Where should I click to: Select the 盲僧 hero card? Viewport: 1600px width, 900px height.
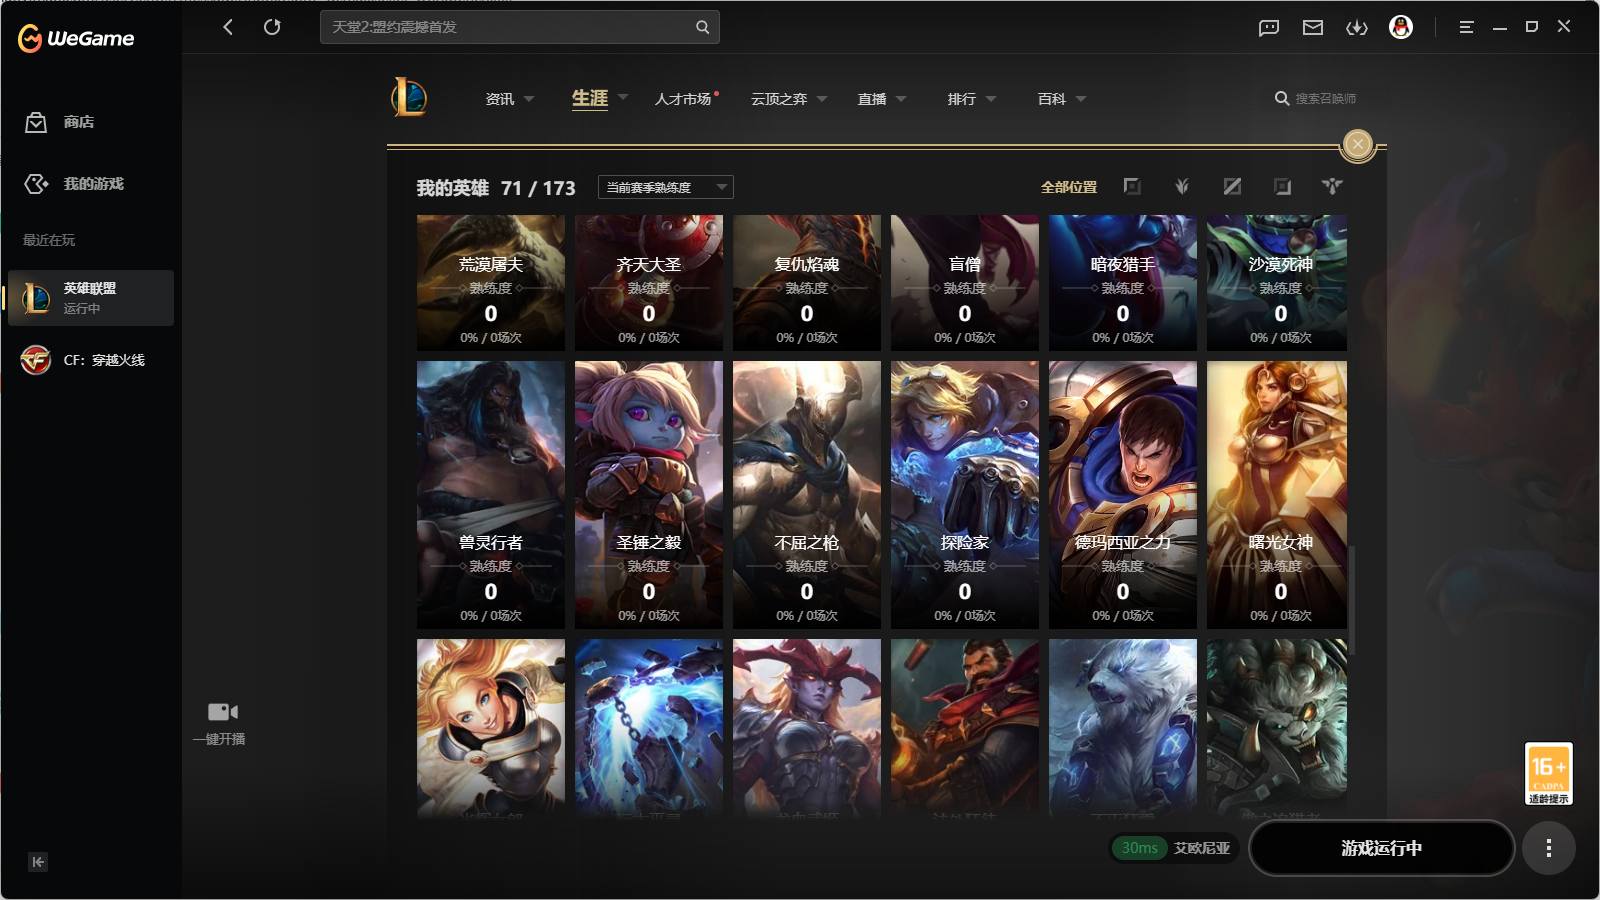pyautogui.click(x=965, y=283)
